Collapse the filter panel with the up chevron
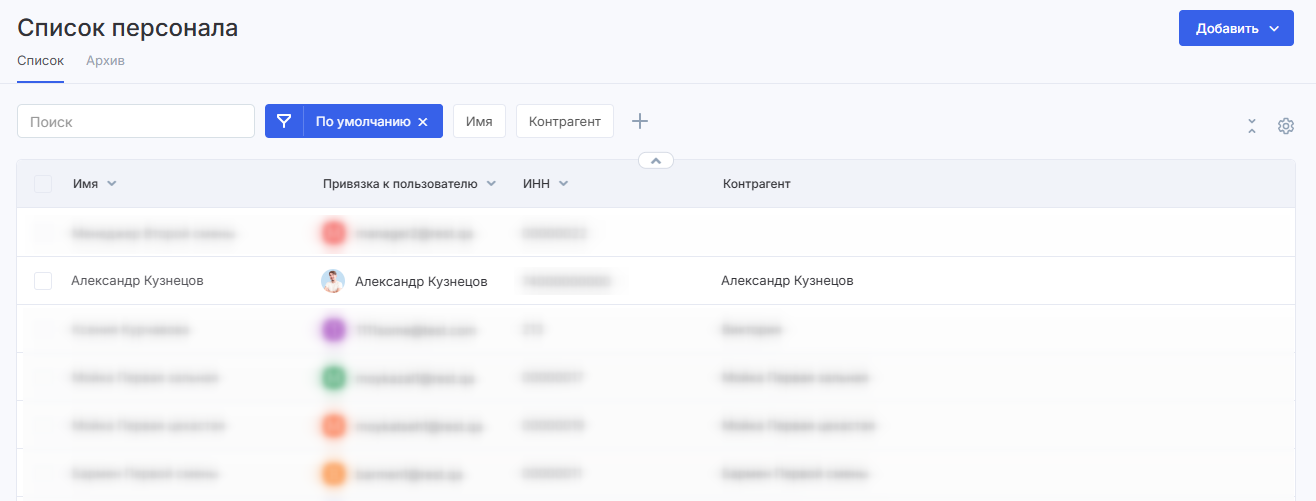This screenshot has width=1316, height=501. (656, 160)
